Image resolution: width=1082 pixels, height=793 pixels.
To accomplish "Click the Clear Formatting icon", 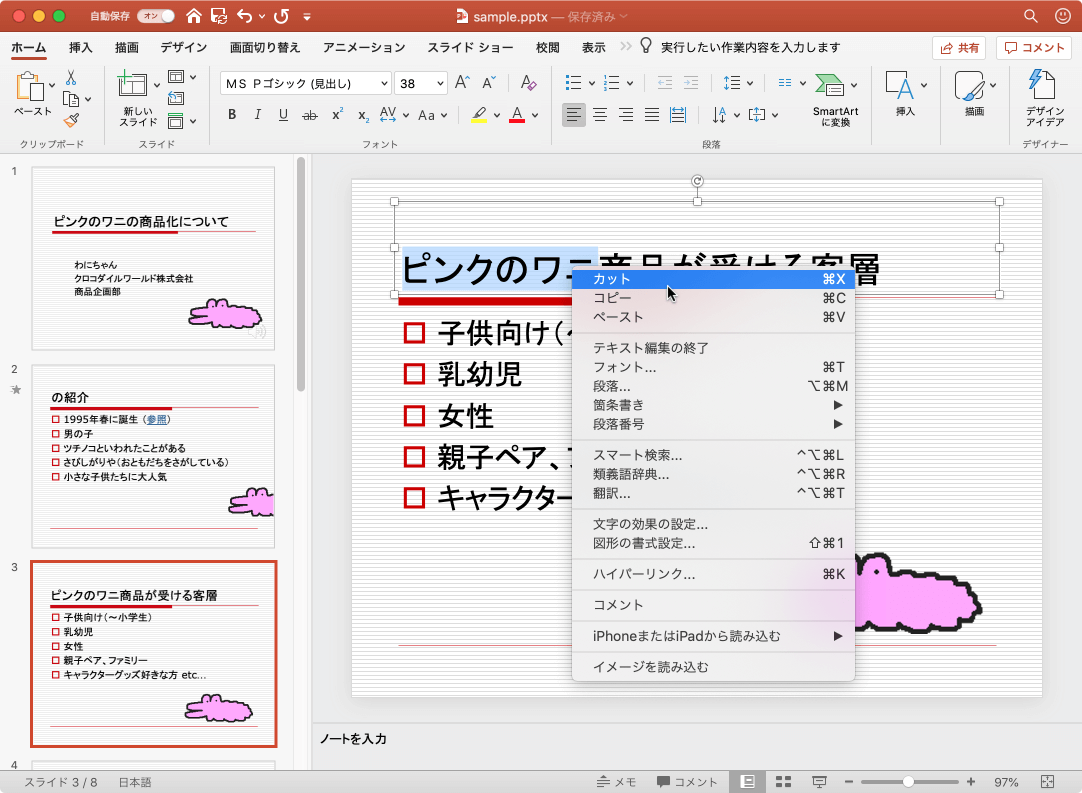I will point(529,84).
